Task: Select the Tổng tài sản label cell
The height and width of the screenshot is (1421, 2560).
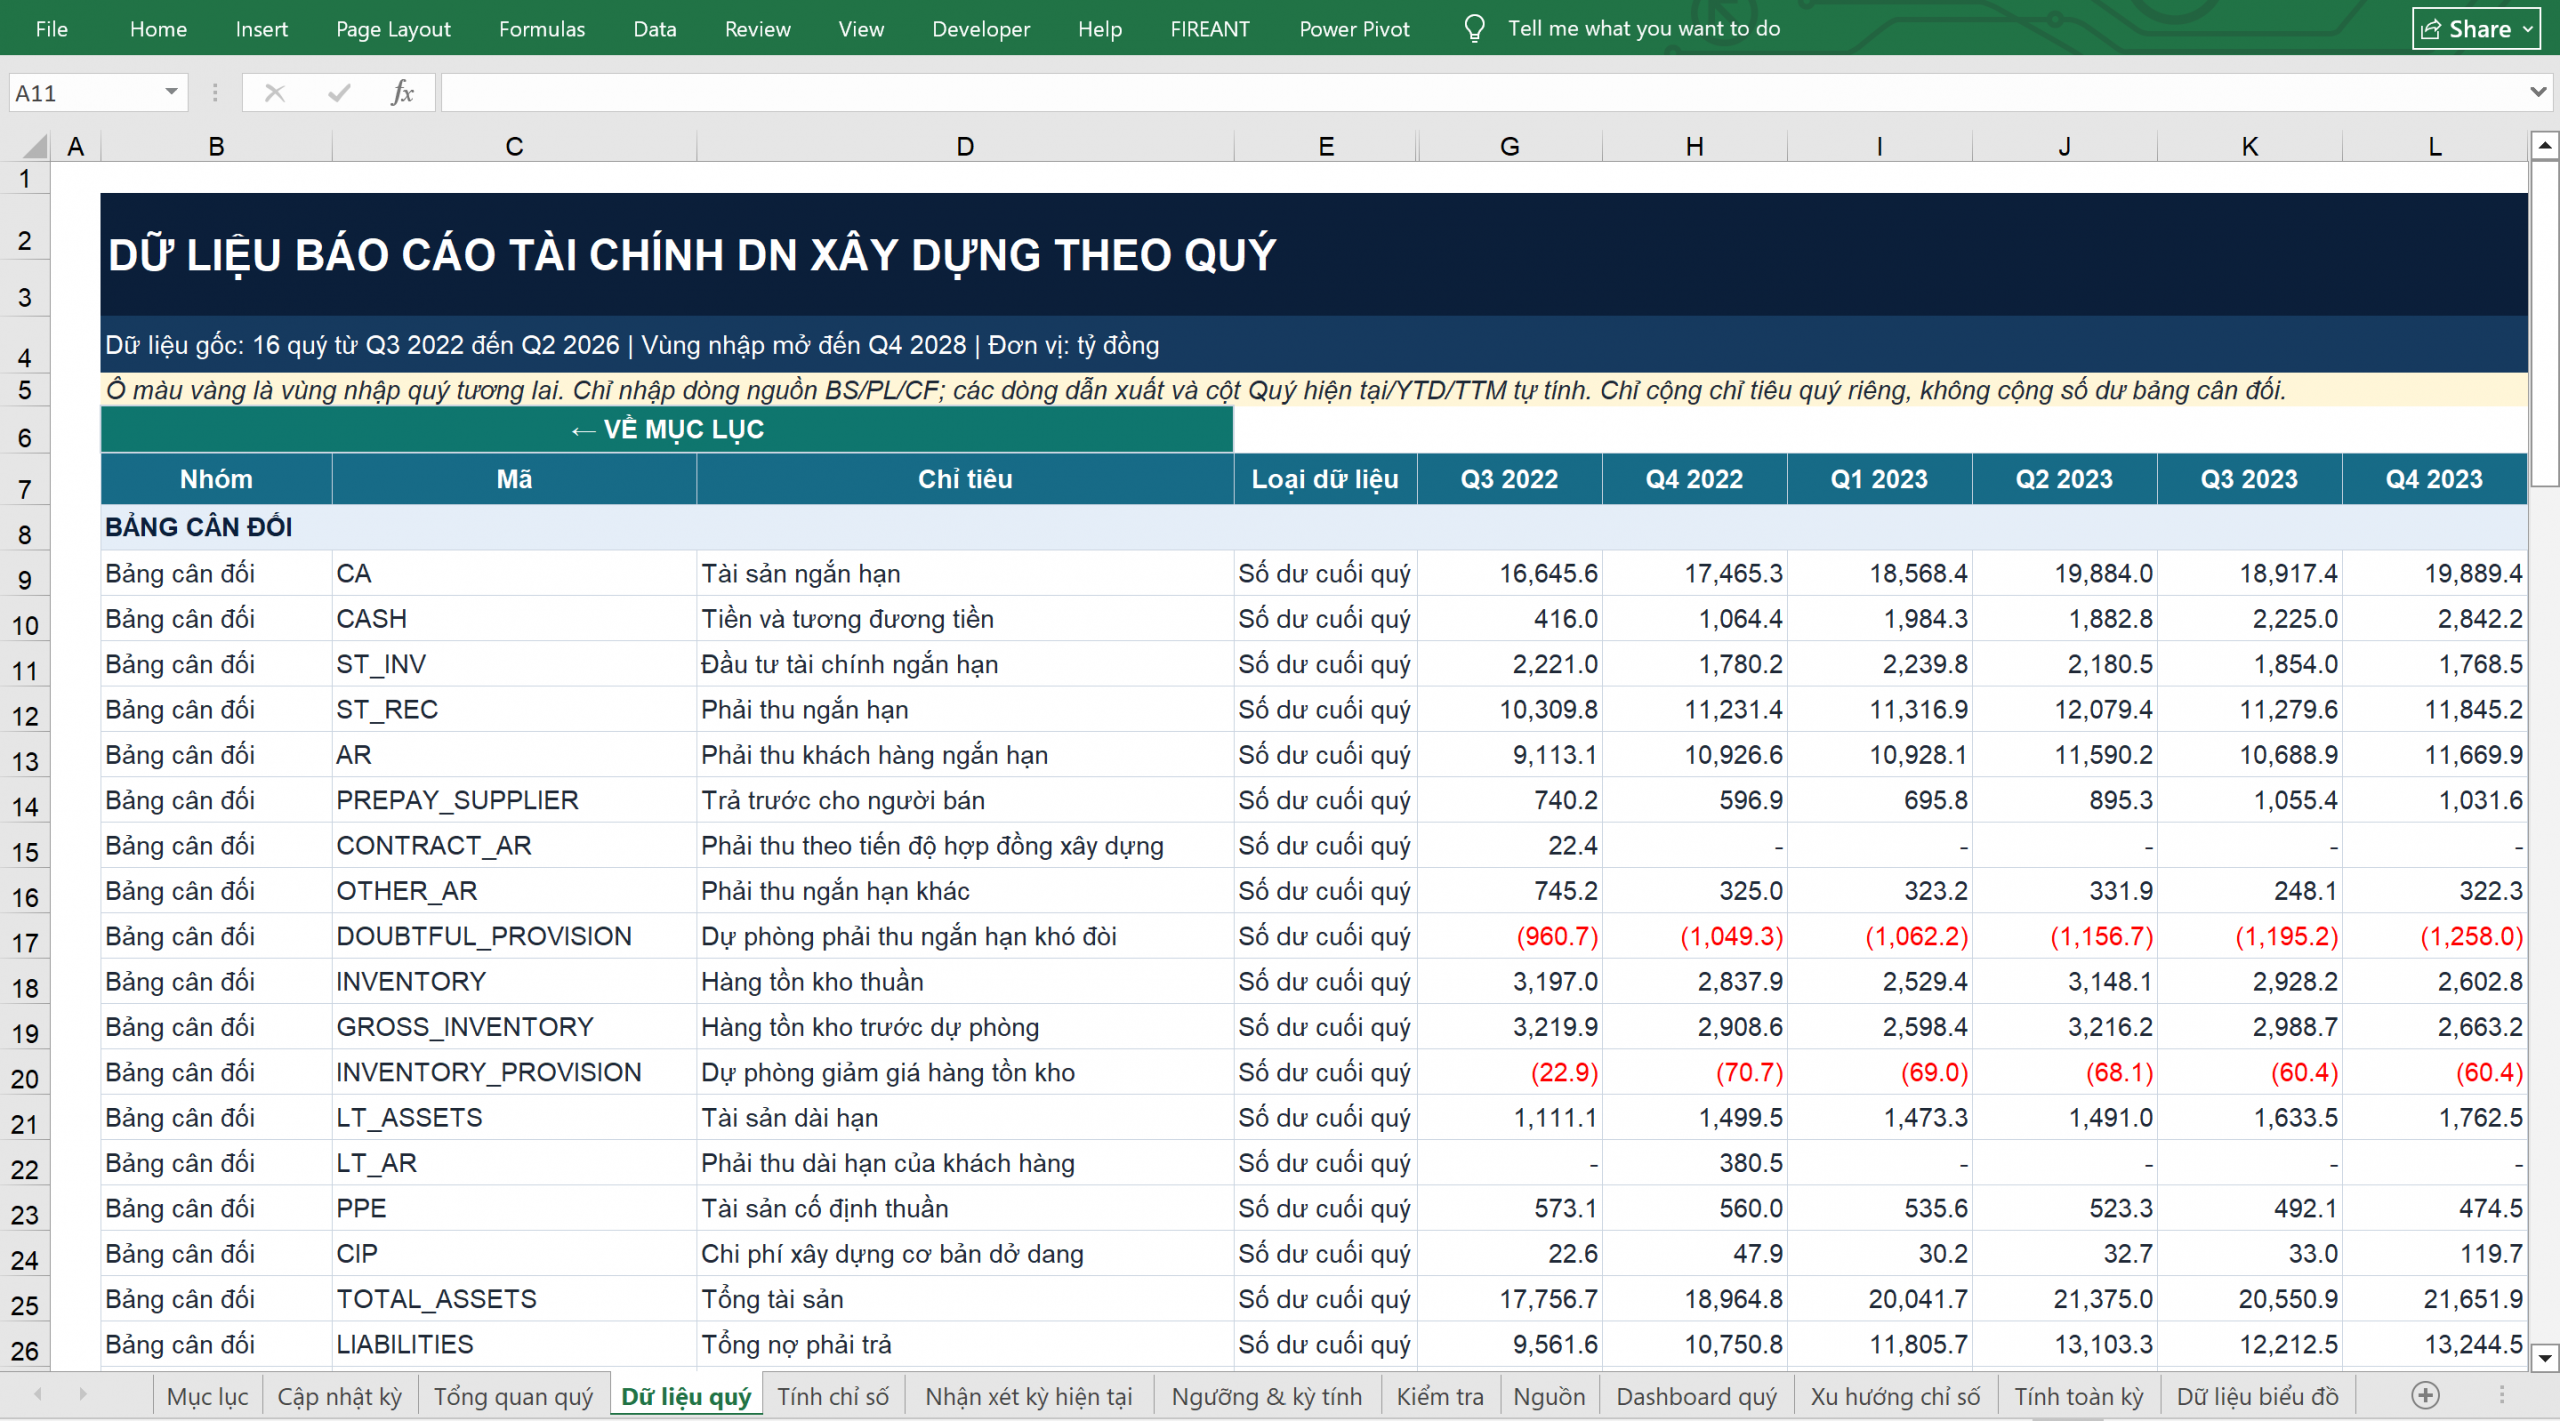Action: click(x=965, y=1299)
